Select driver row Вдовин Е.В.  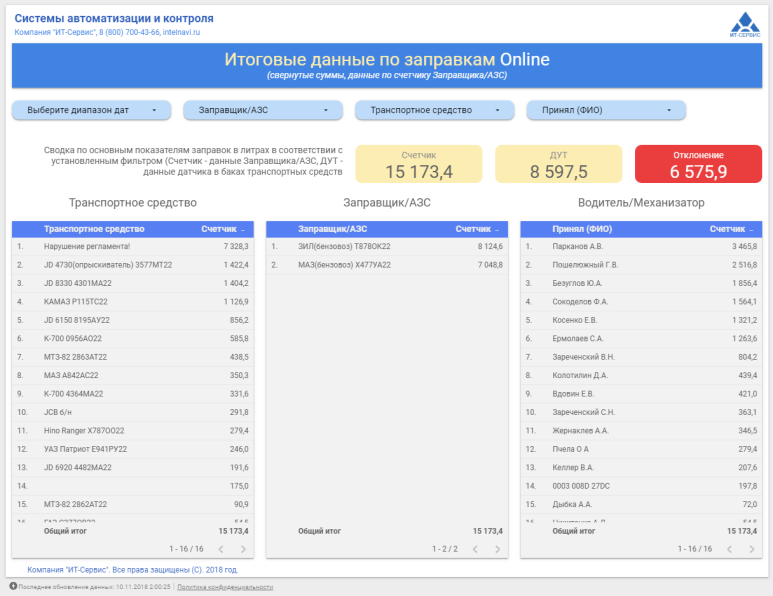pyautogui.click(x=641, y=394)
